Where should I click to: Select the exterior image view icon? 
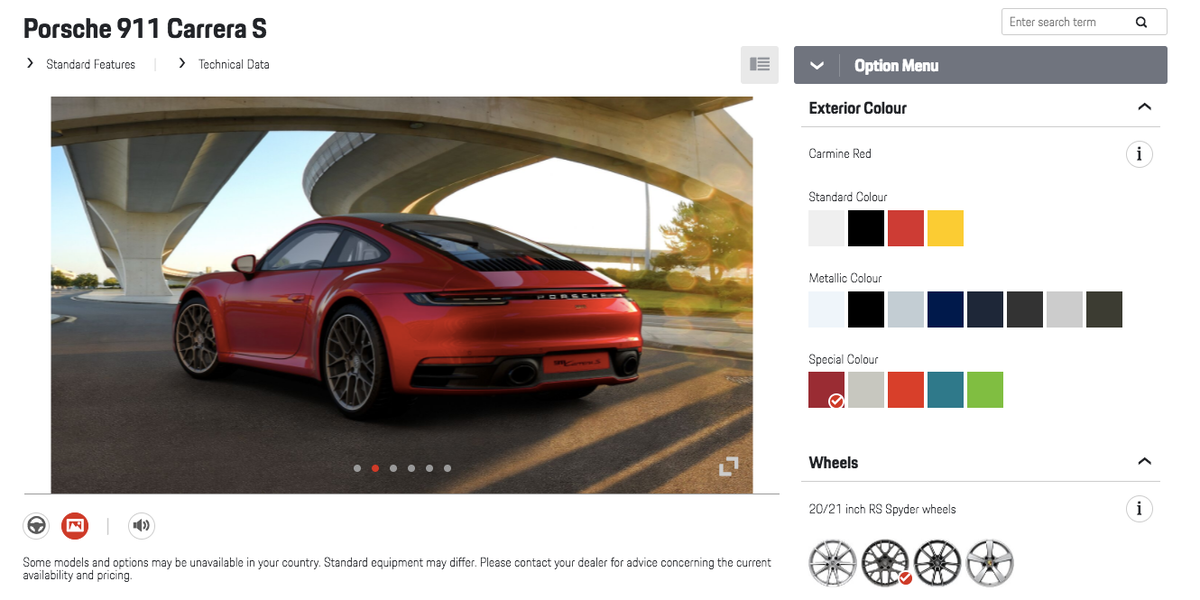click(75, 525)
